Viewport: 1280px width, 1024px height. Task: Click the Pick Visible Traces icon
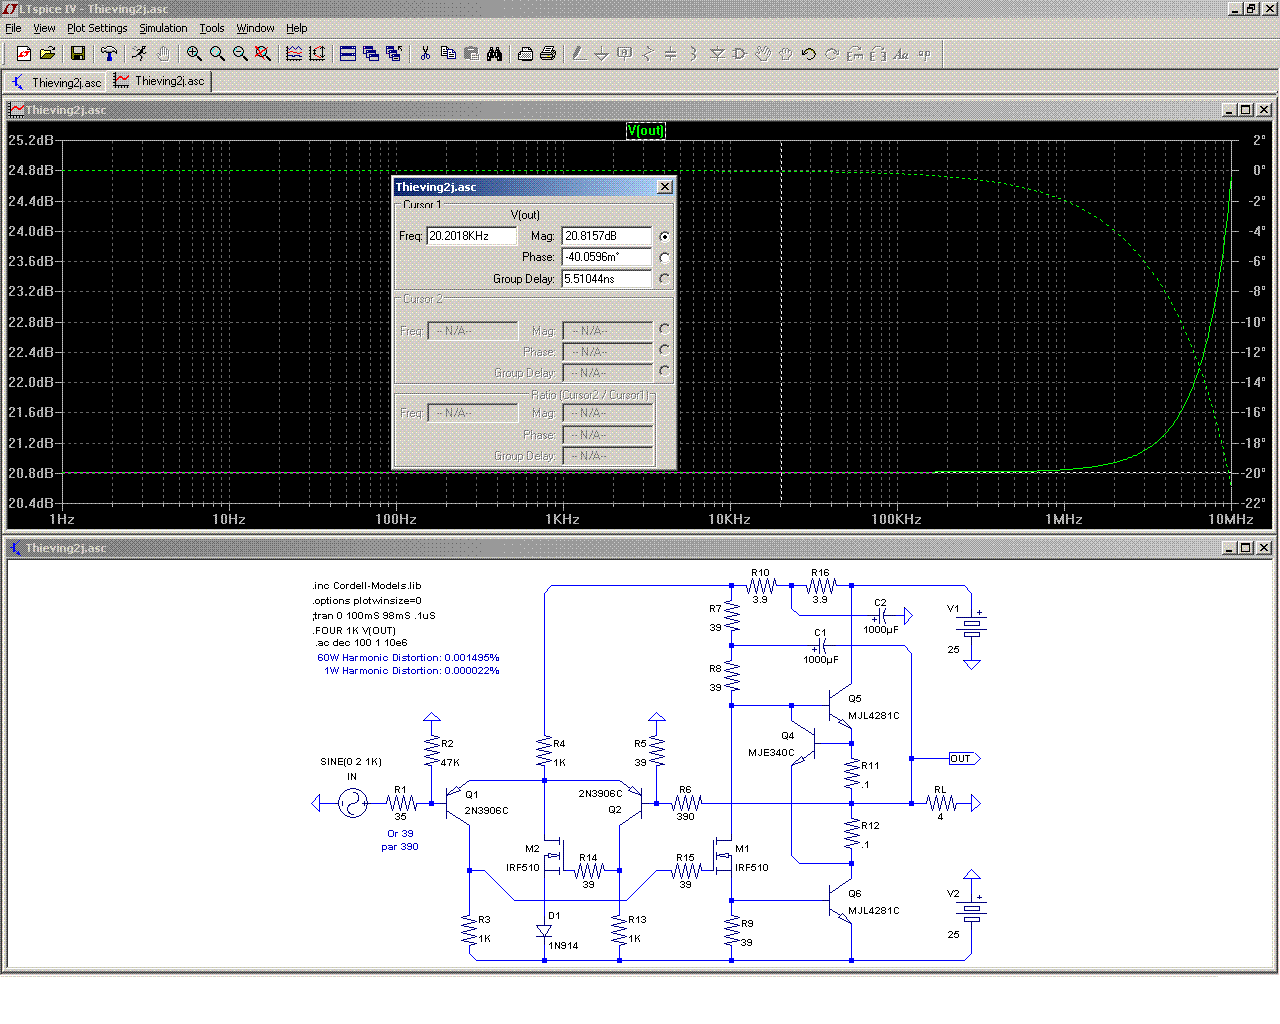[317, 54]
